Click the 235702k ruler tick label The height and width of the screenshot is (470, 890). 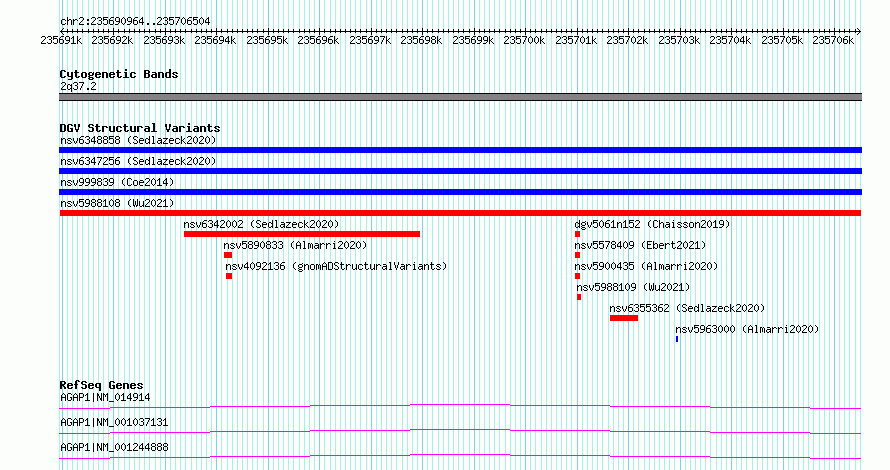(627, 40)
